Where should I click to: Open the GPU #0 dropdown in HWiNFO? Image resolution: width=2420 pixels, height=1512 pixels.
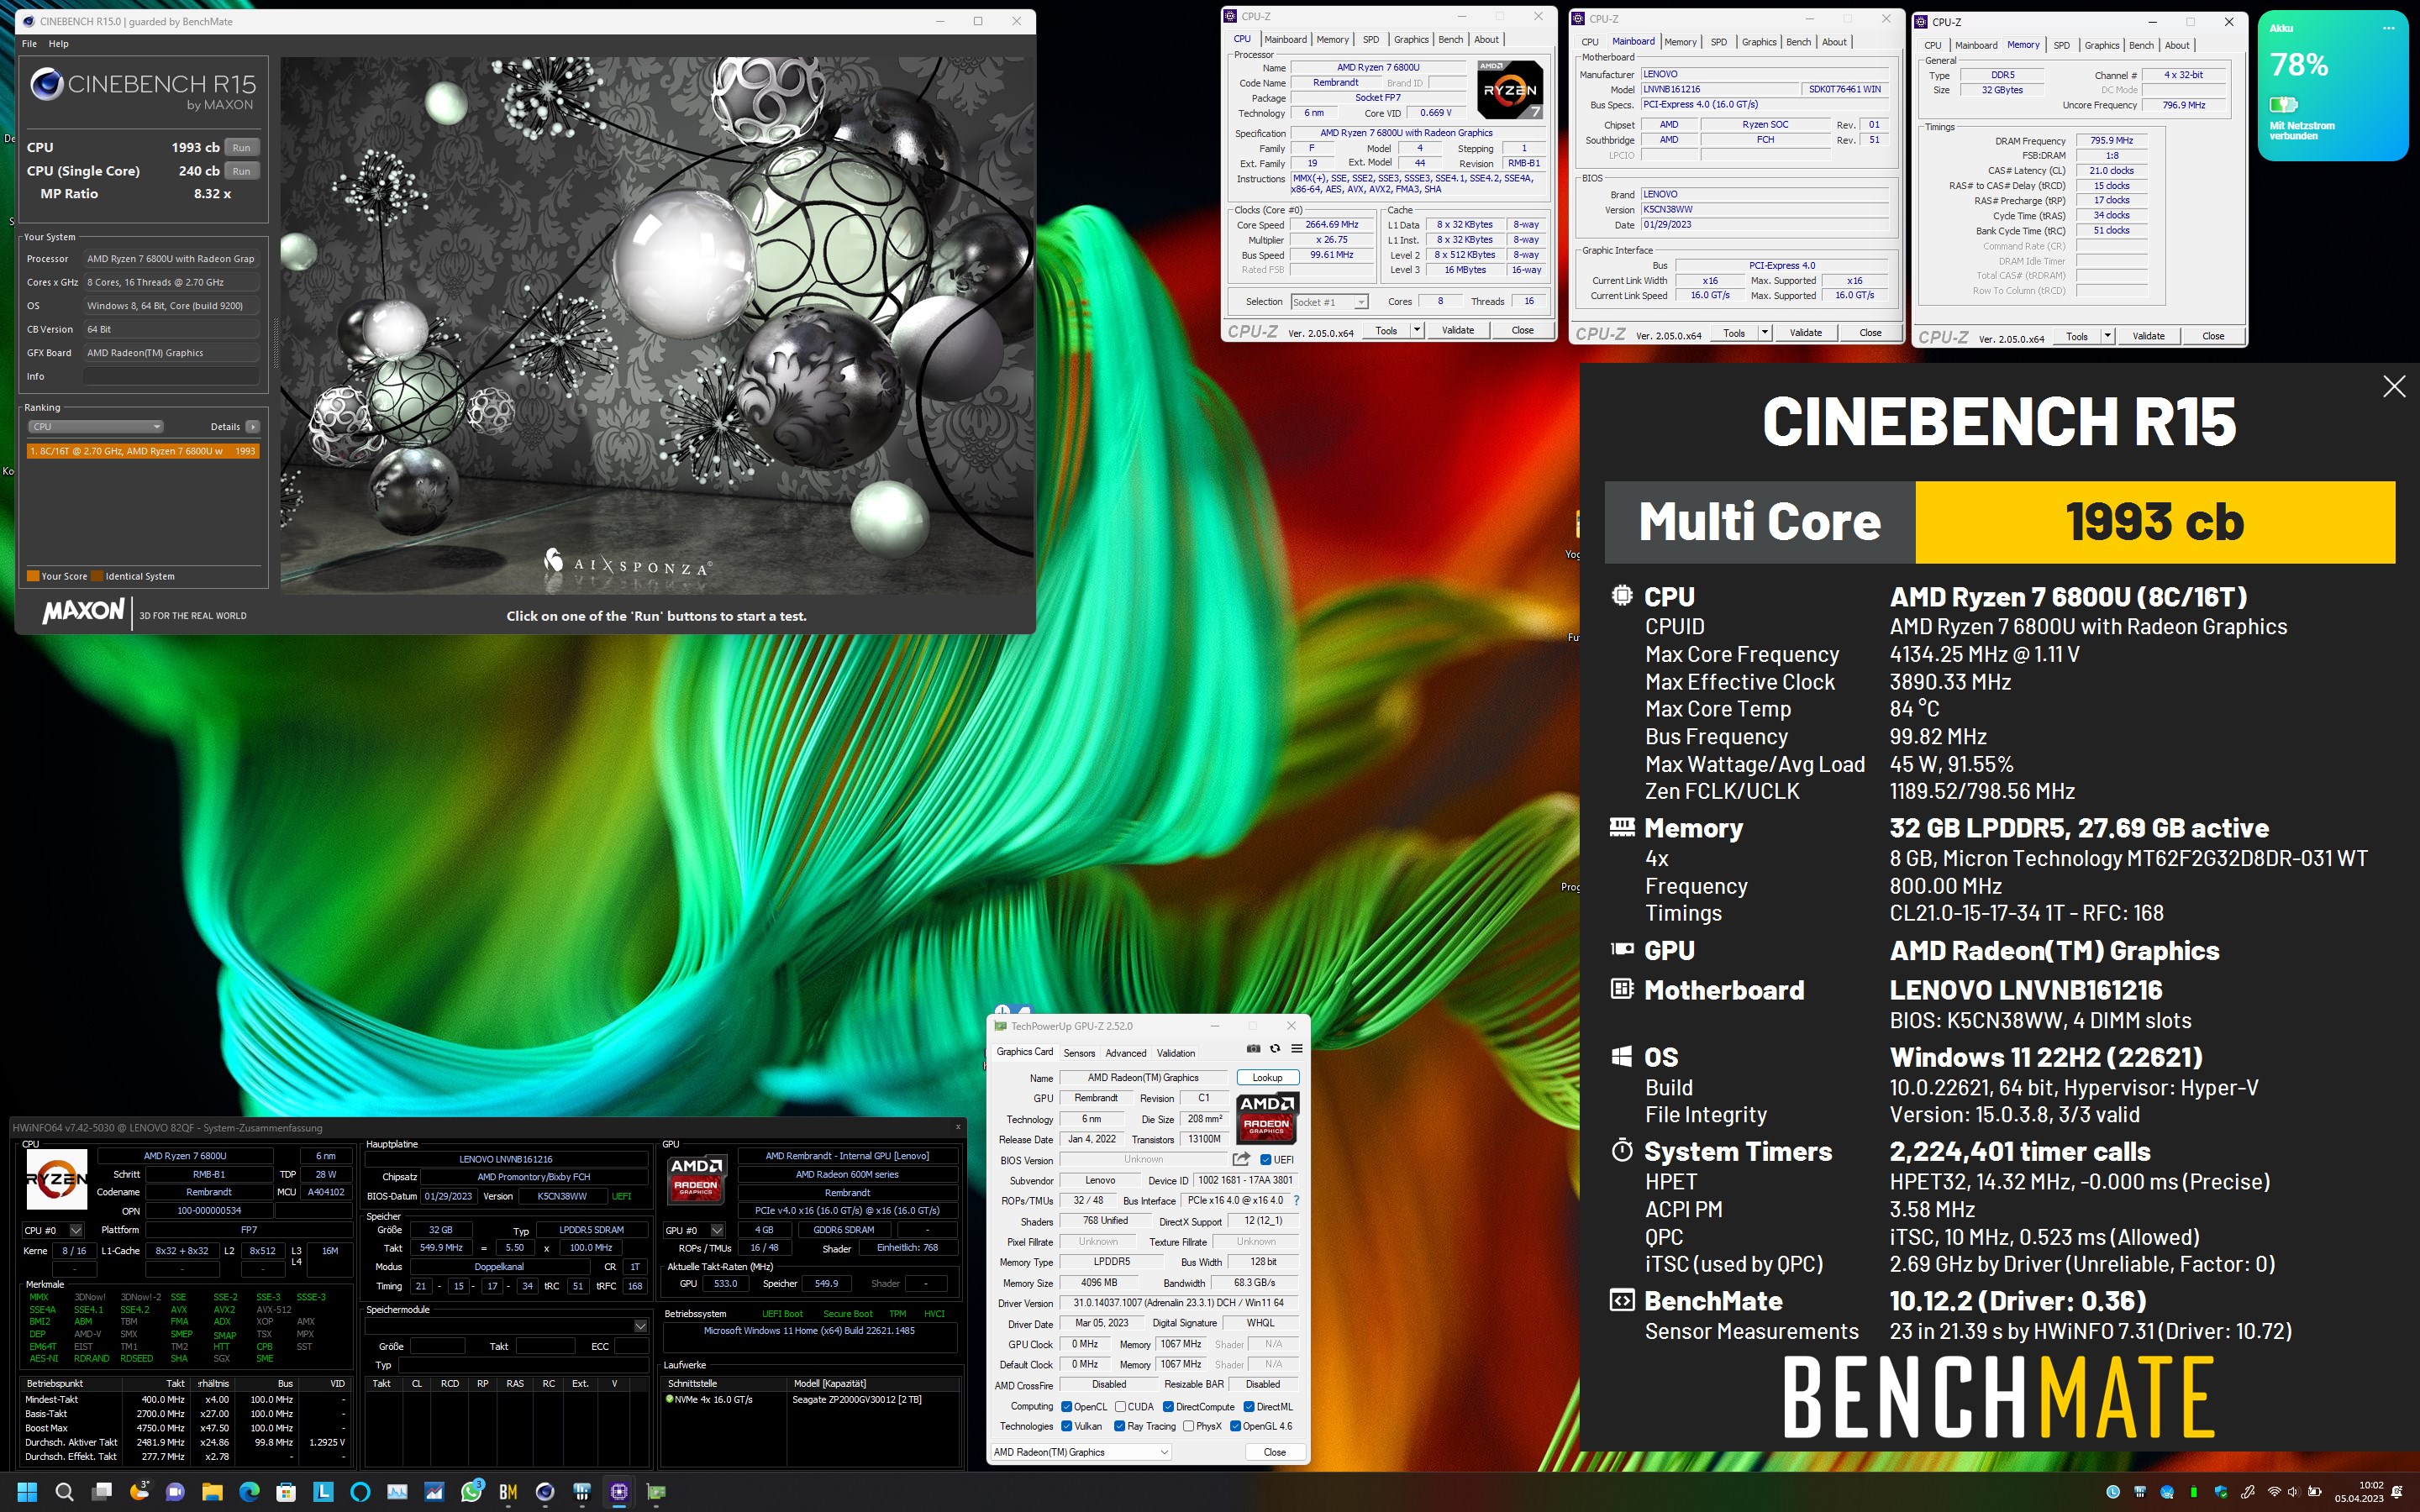coord(695,1230)
